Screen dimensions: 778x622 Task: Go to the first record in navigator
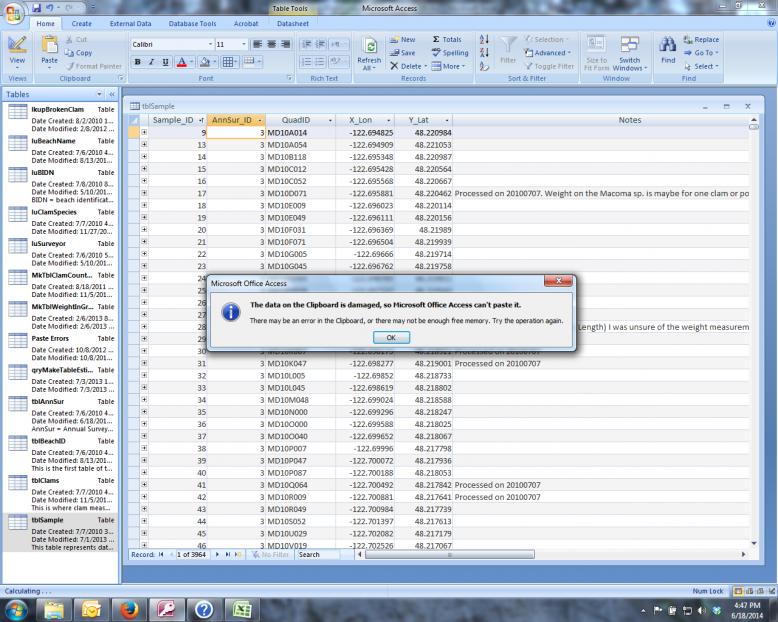click(161, 555)
